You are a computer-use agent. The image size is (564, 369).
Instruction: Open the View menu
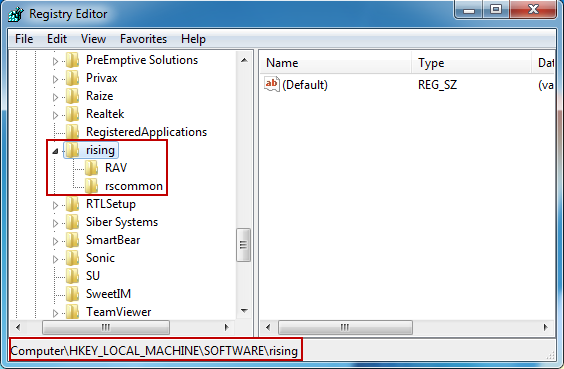93,39
